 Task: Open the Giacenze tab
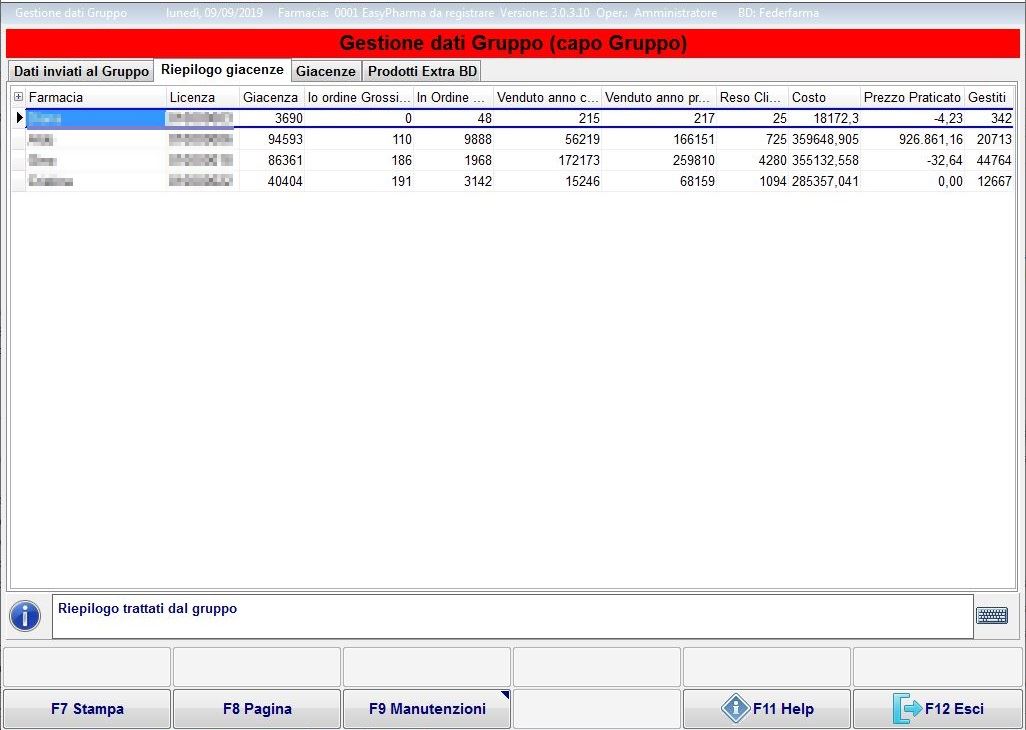pyautogui.click(x=326, y=72)
